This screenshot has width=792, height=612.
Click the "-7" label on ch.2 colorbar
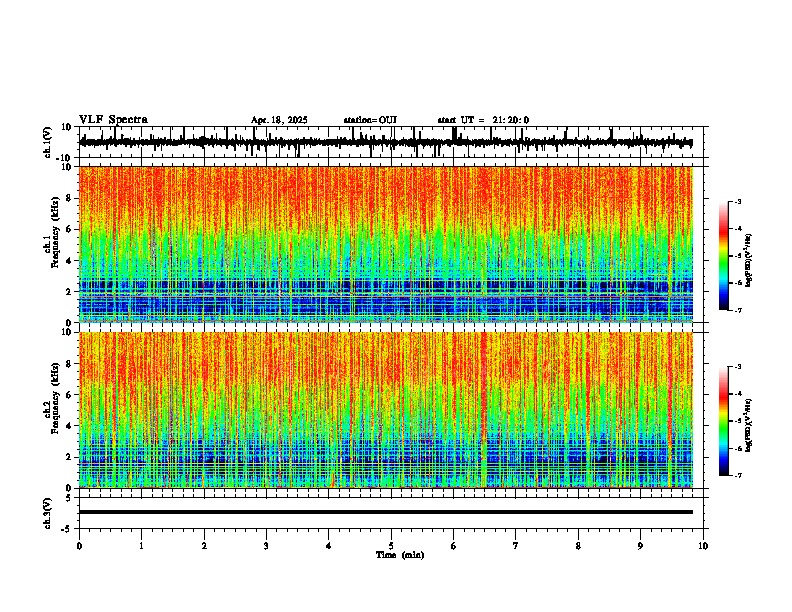point(738,475)
